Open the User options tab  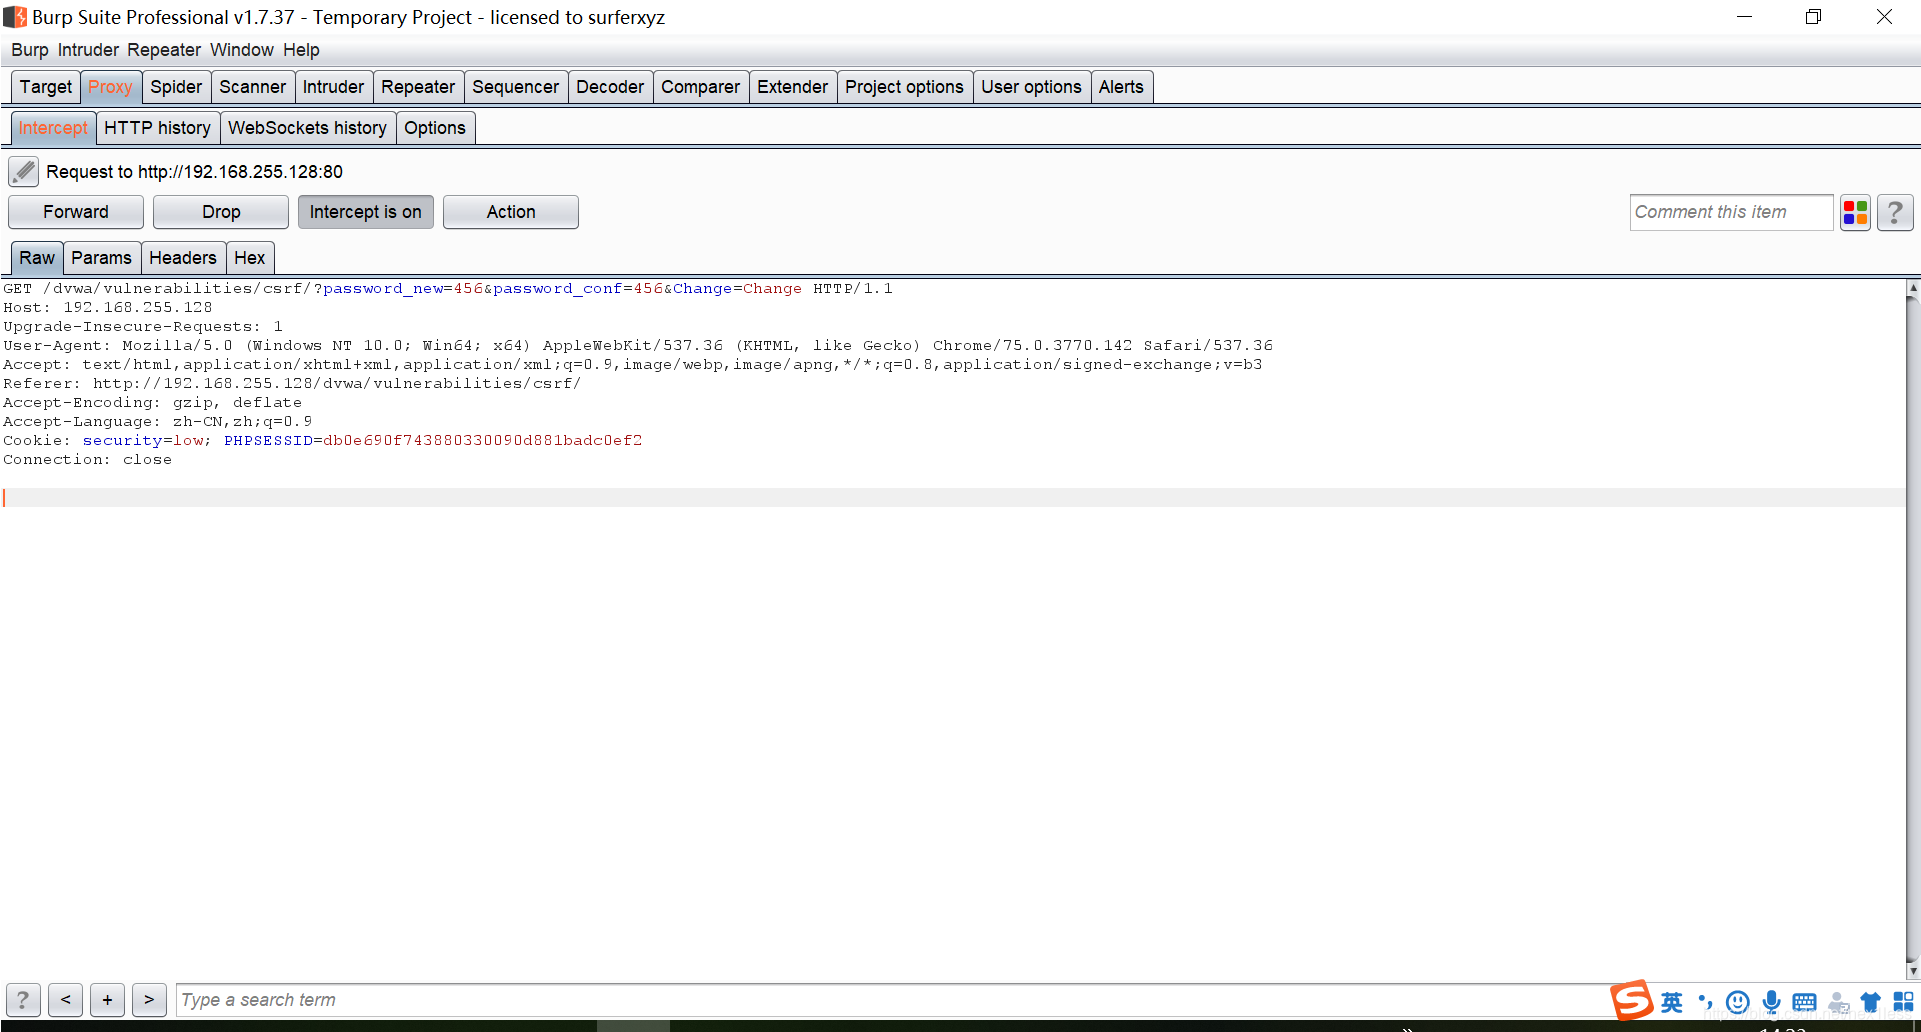(x=1031, y=87)
